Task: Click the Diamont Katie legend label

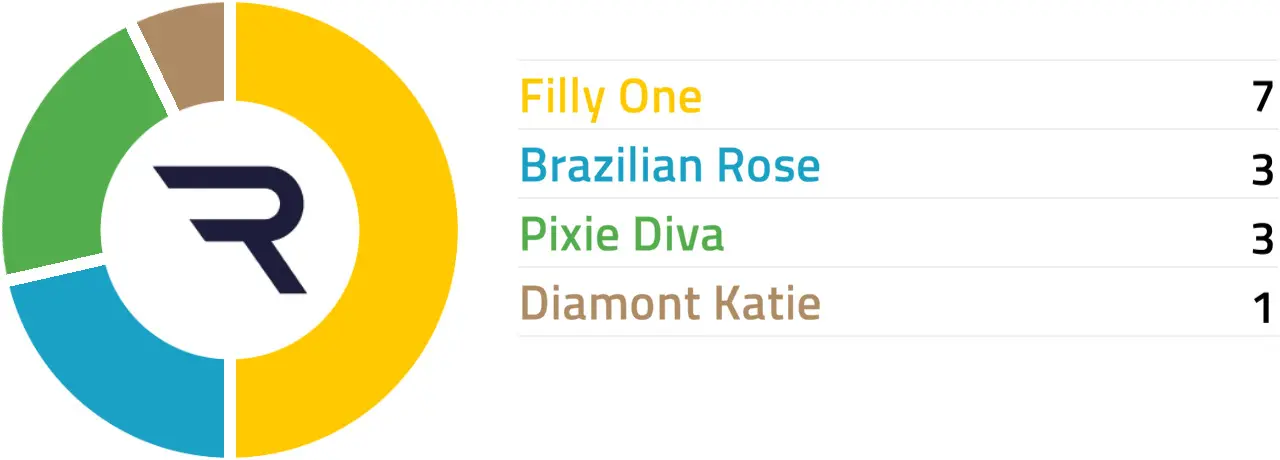Action: (669, 303)
